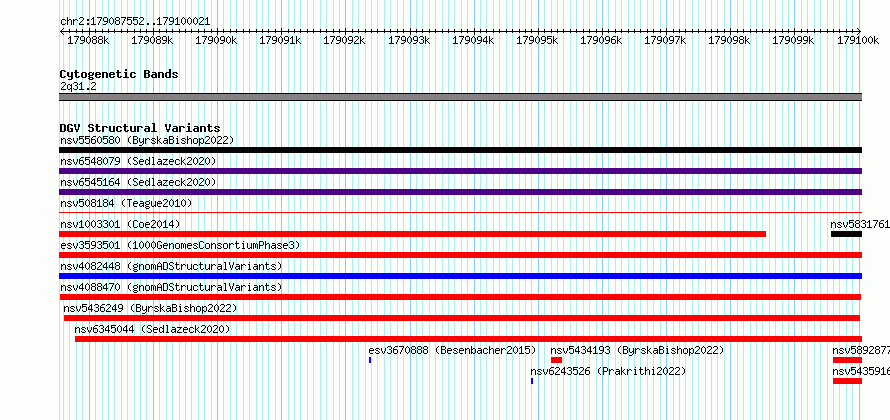Click the blue bar under nsv4082448
890x420 pixels.
(x=460, y=276)
